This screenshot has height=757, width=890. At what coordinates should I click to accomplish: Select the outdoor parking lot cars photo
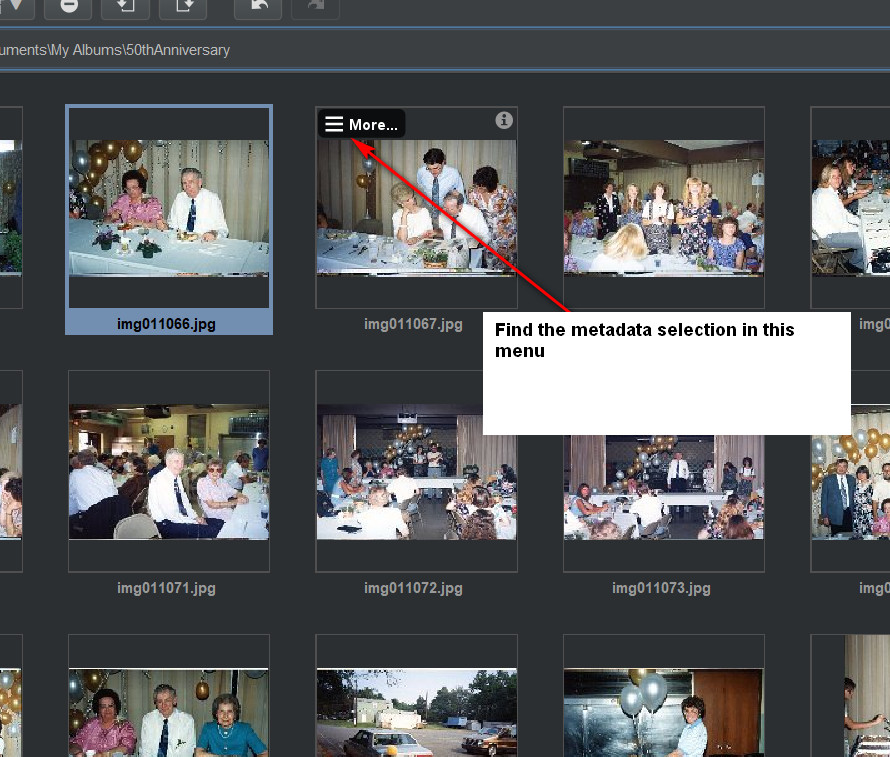point(416,712)
